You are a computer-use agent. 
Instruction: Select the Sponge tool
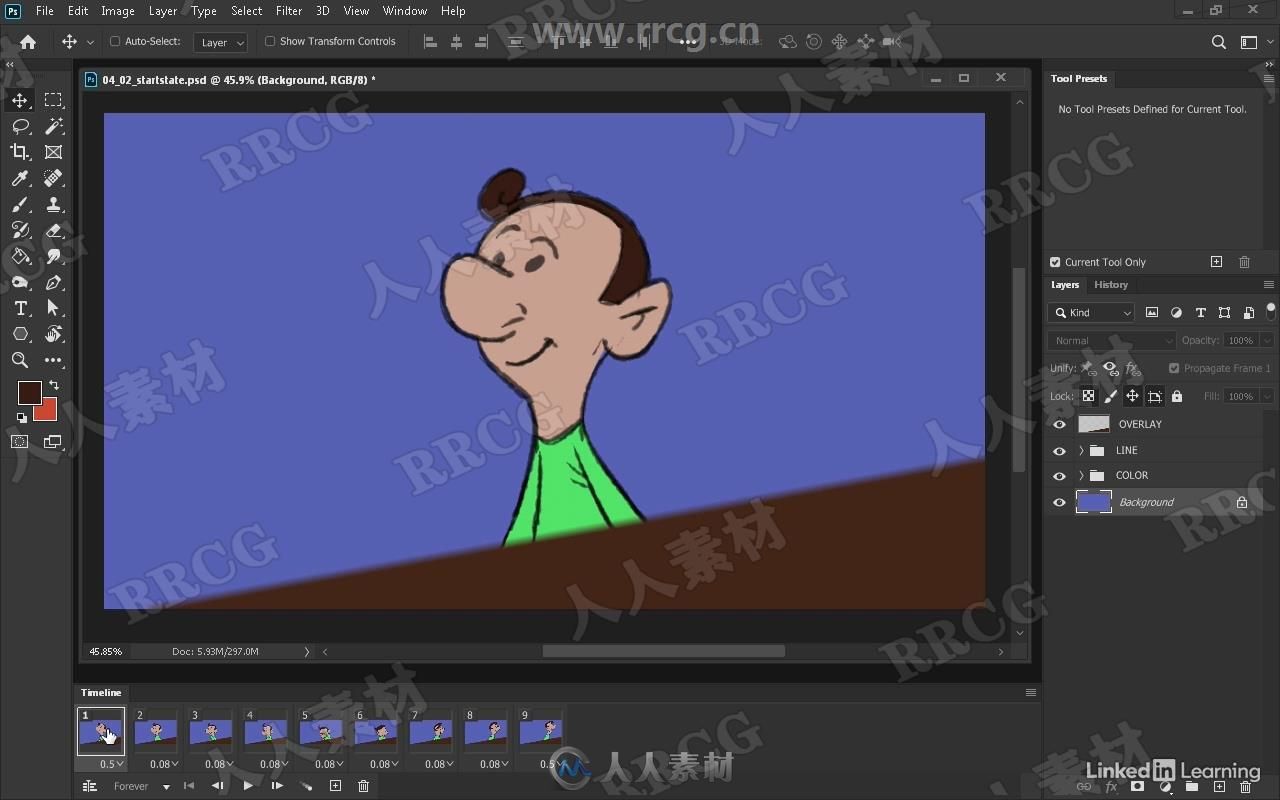[20, 282]
